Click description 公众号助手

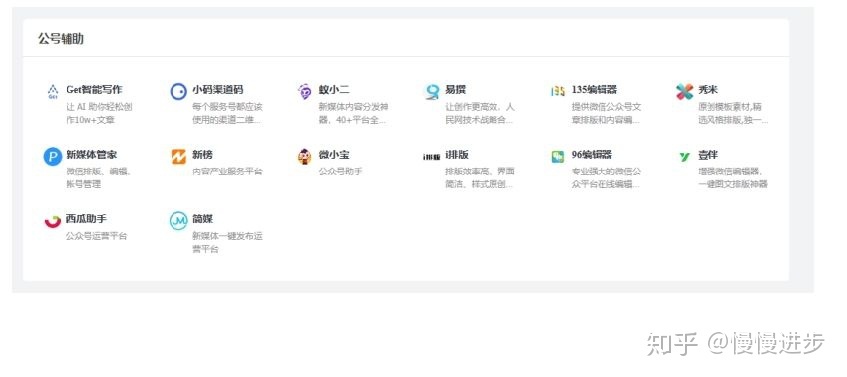(x=340, y=171)
